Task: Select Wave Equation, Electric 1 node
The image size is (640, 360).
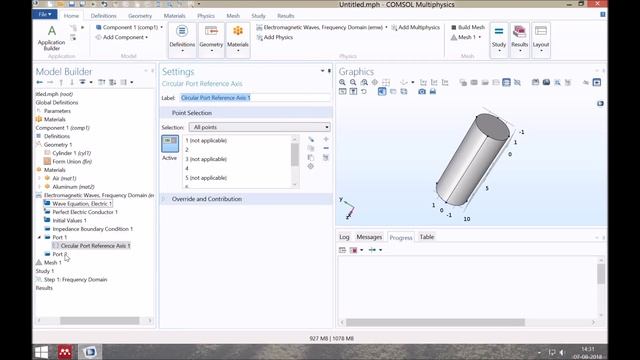Action: coord(82,204)
